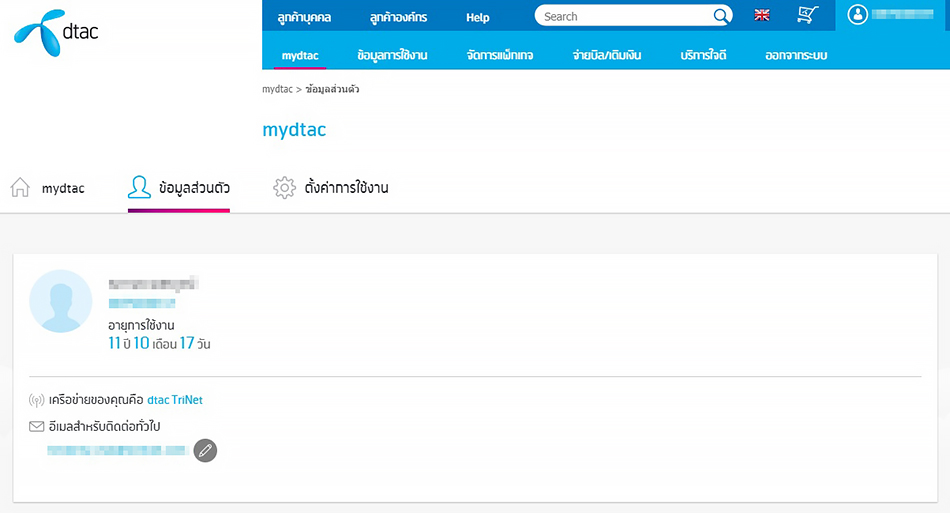Switch language via UK flag icon
The width and height of the screenshot is (950, 513).
coord(762,15)
